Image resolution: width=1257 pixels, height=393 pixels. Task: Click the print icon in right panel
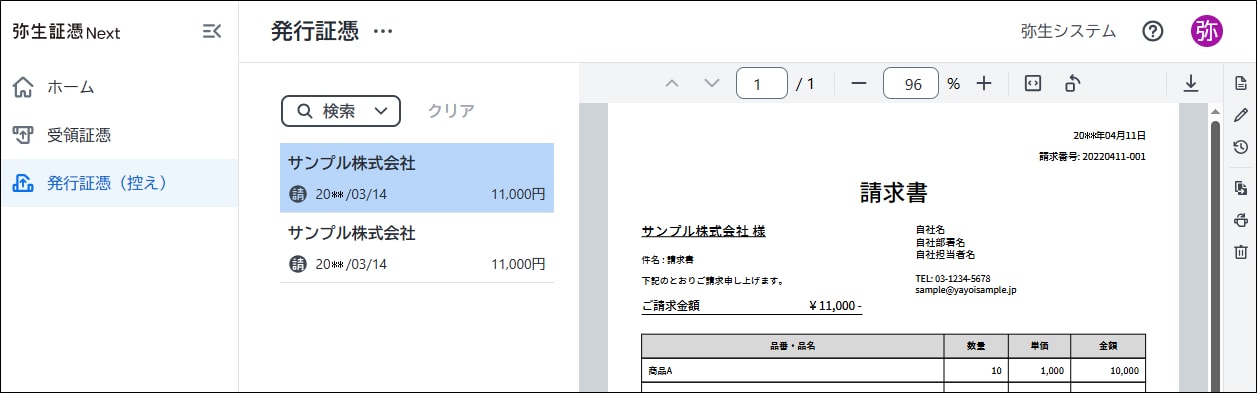tap(1241, 220)
